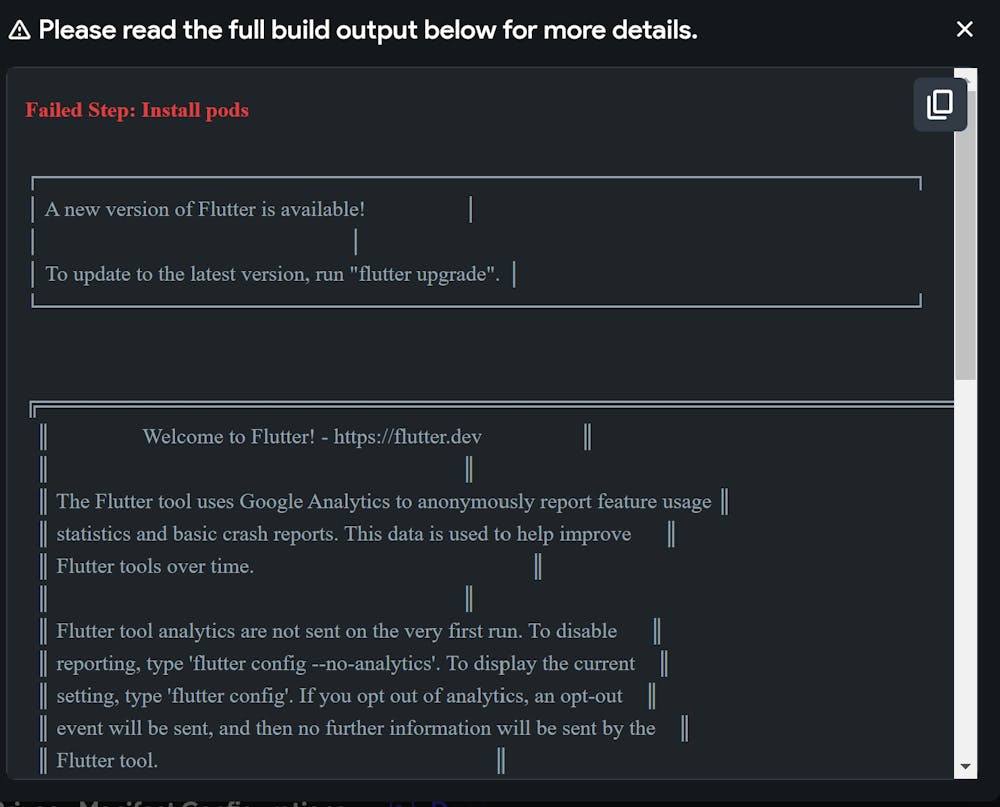The image size is (1000, 807).
Task: Click the line mentioning Google Analytics
Action: tap(384, 502)
